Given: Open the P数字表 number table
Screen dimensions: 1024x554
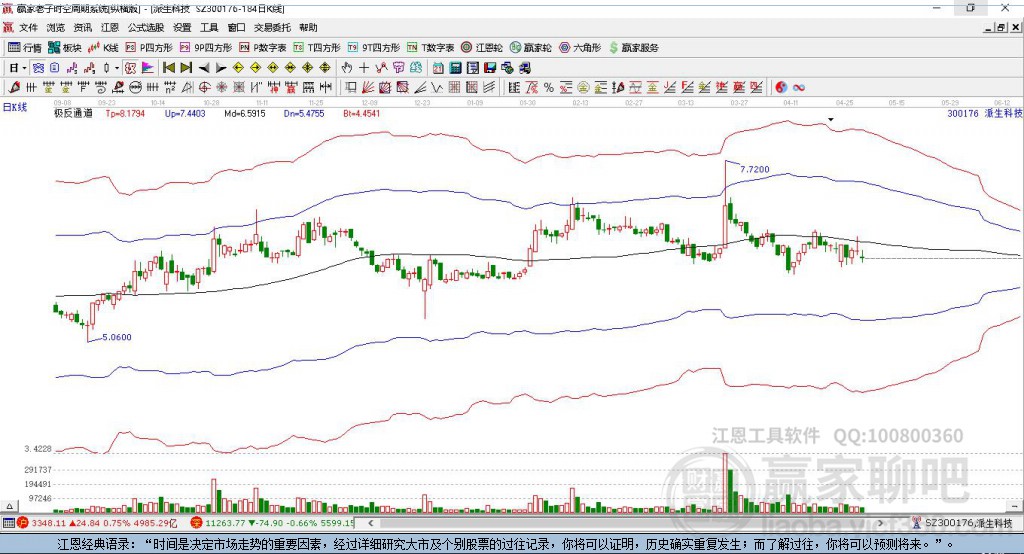Looking at the screenshot, I should pyautogui.click(x=263, y=48).
